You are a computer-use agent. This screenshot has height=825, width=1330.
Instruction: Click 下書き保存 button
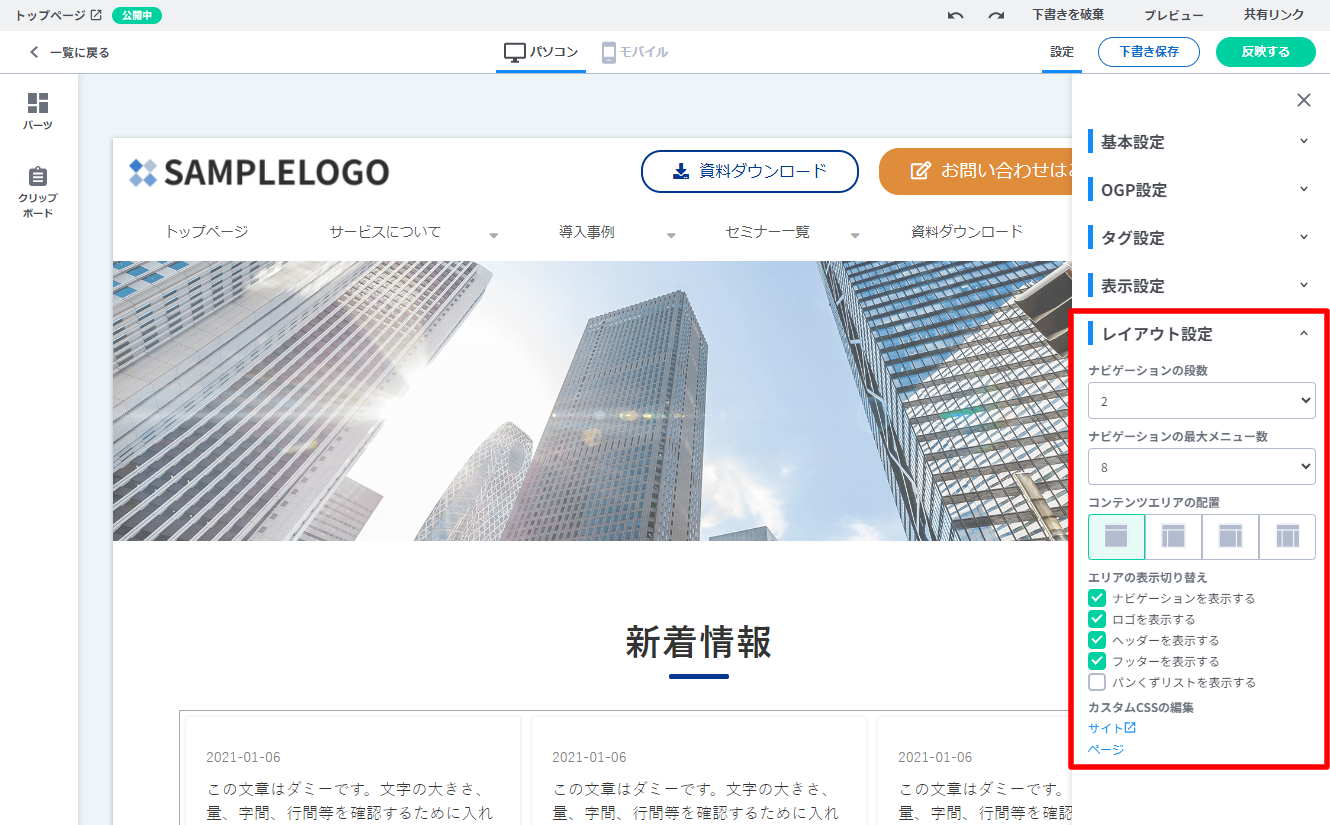point(1149,52)
